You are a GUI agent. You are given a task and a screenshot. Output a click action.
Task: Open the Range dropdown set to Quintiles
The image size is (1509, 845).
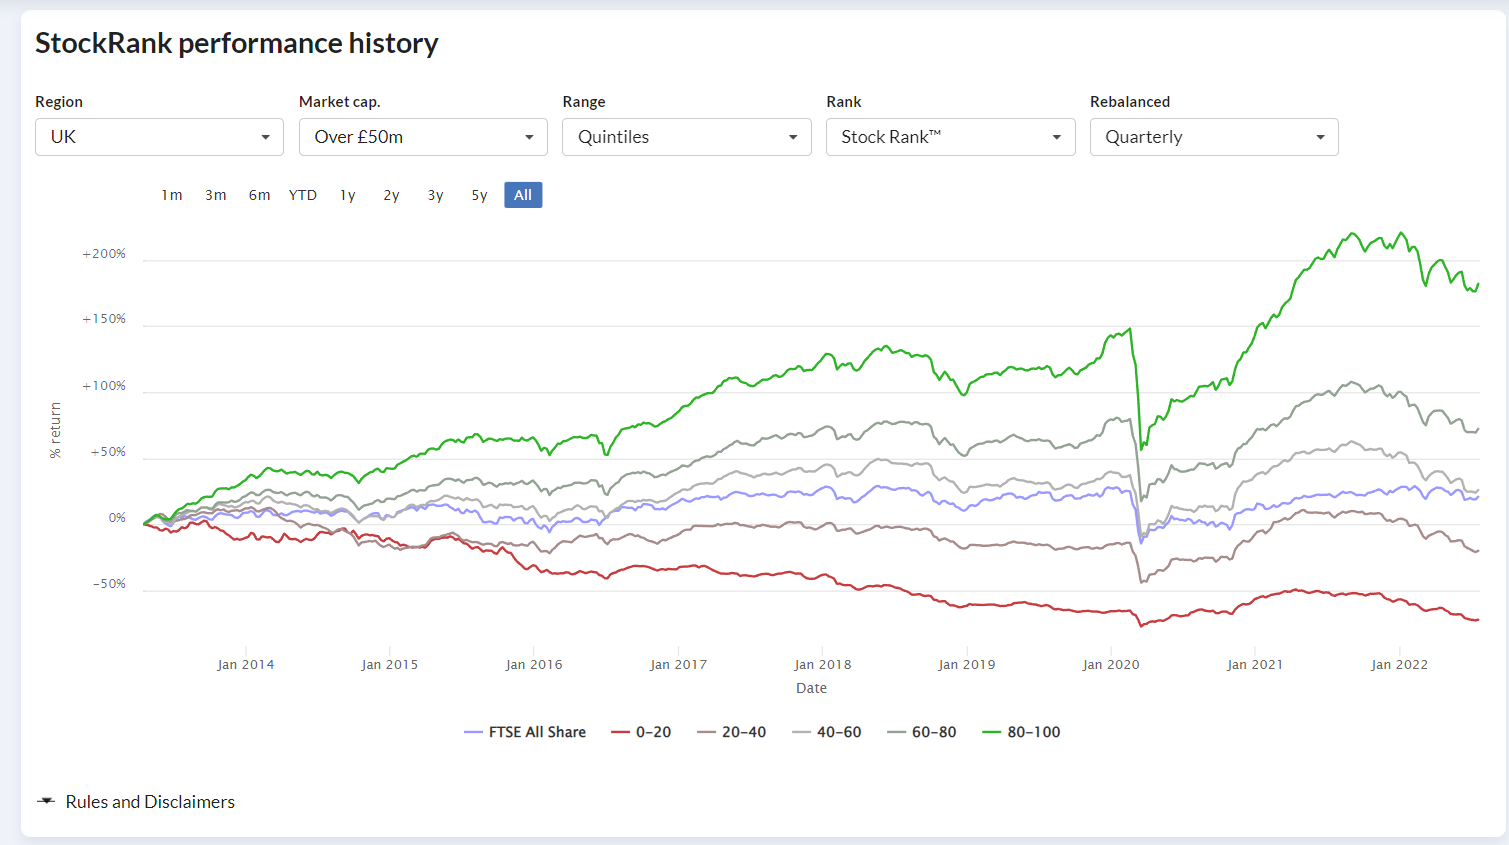point(687,137)
